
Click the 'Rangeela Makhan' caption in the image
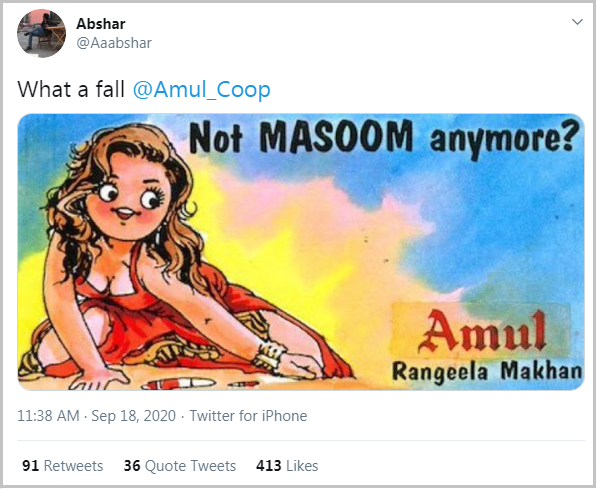point(487,371)
